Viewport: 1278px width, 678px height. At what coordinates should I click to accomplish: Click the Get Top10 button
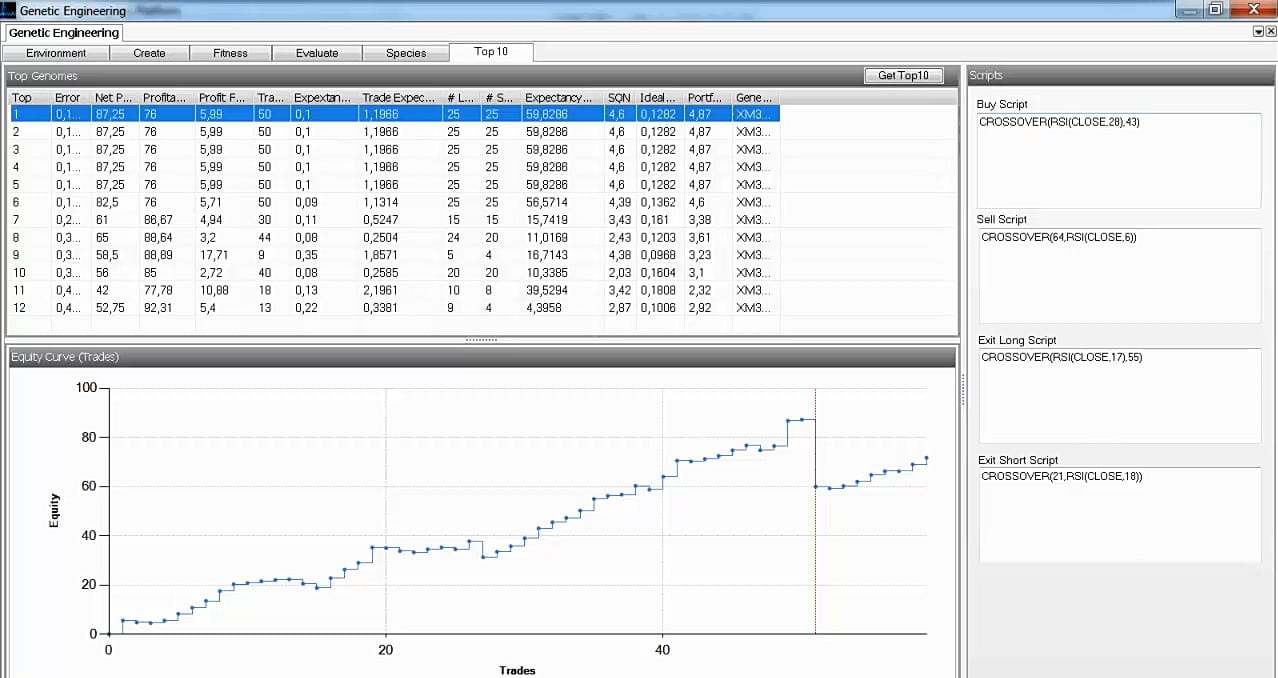pyautogui.click(x=903, y=75)
